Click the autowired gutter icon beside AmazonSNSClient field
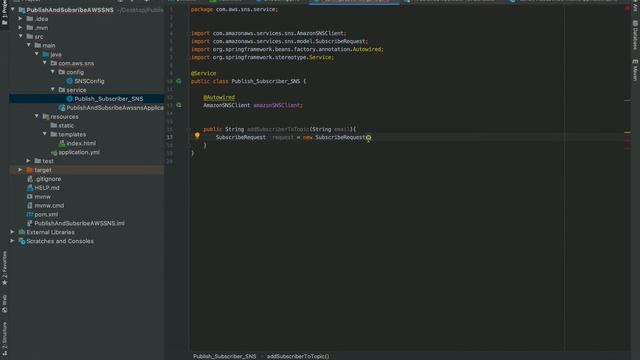 point(179,105)
